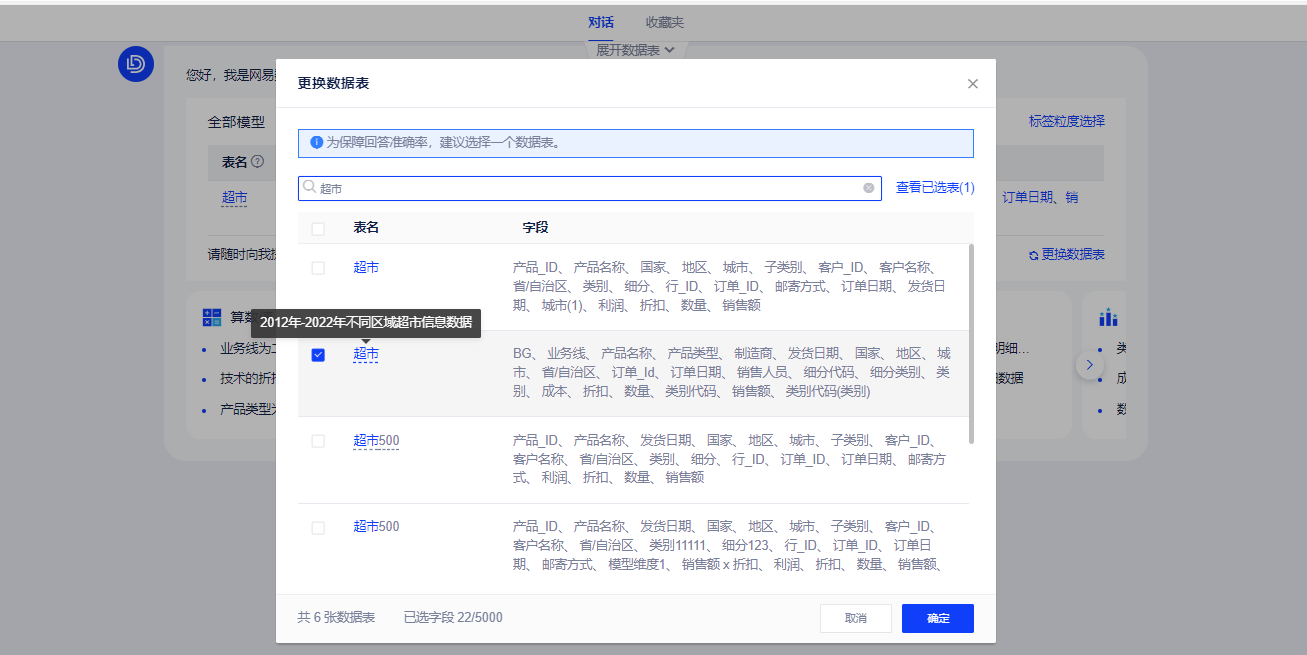Click the bar chart card icon
This screenshot has height=655, width=1307.
pos(1108,318)
